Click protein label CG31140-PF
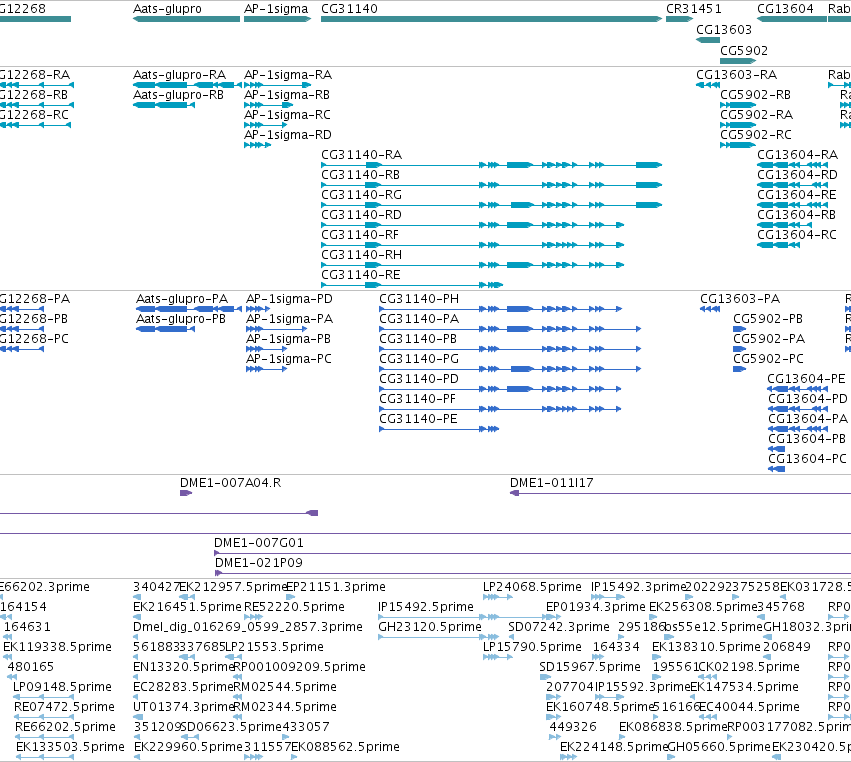The height and width of the screenshot is (762, 851). 417,399
